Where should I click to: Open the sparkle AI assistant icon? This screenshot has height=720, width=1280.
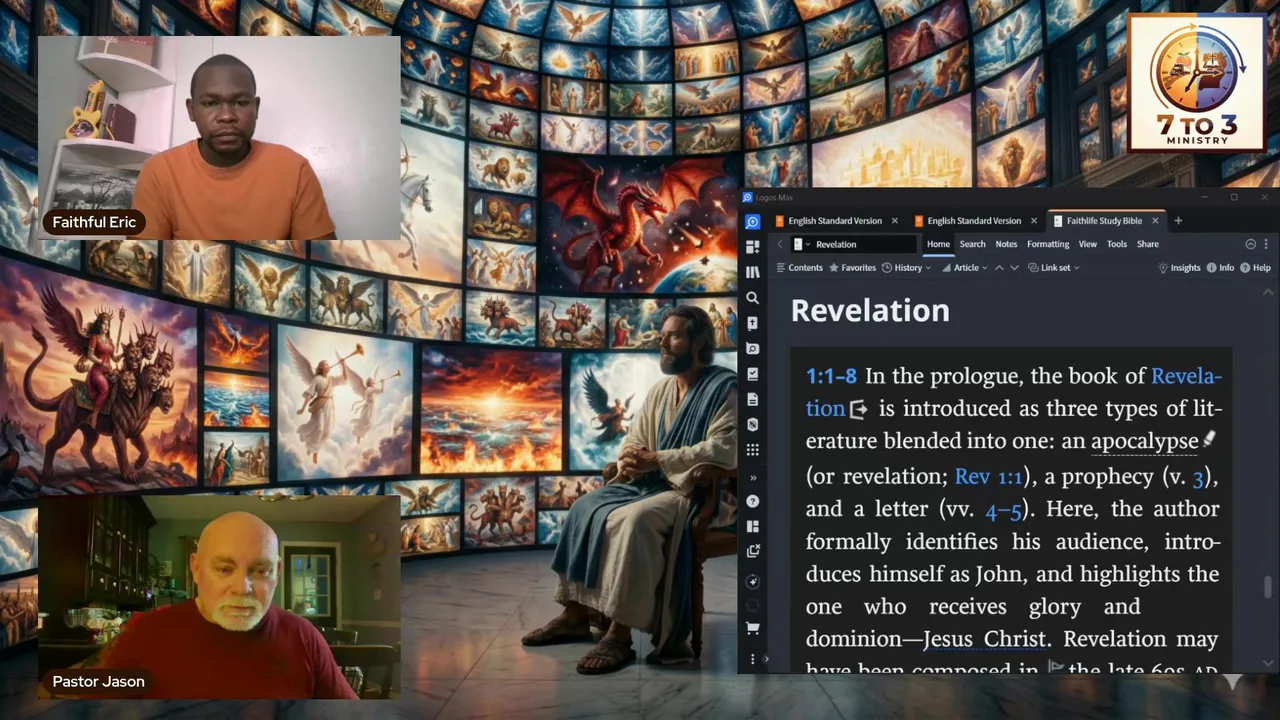point(753,582)
